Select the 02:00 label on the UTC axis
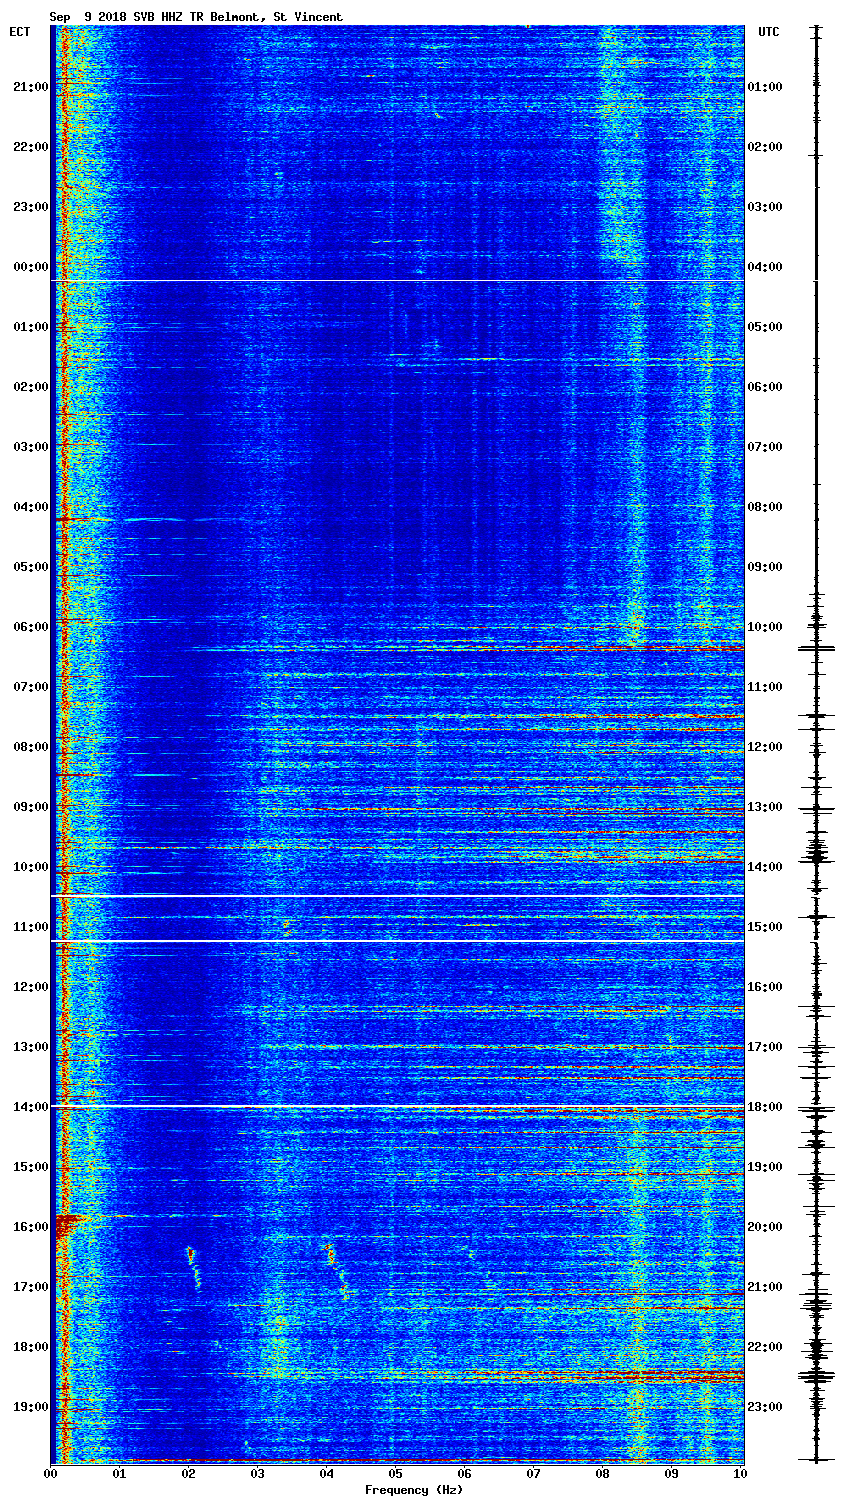The image size is (852, 1500). [x=765, y=147]
